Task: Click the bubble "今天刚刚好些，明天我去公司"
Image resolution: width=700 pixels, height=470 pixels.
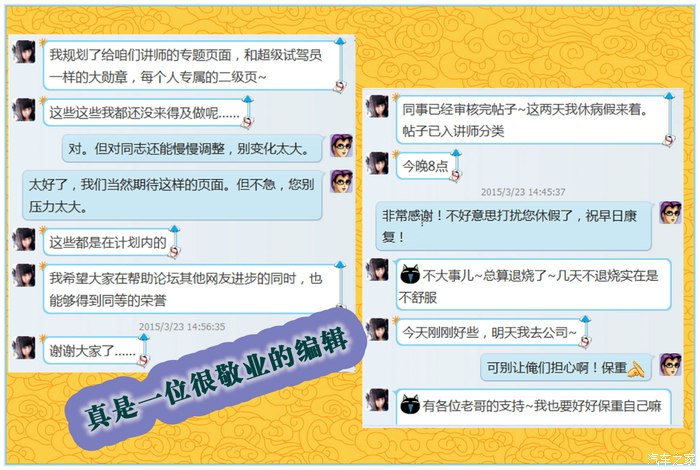Action: [492, 332]
